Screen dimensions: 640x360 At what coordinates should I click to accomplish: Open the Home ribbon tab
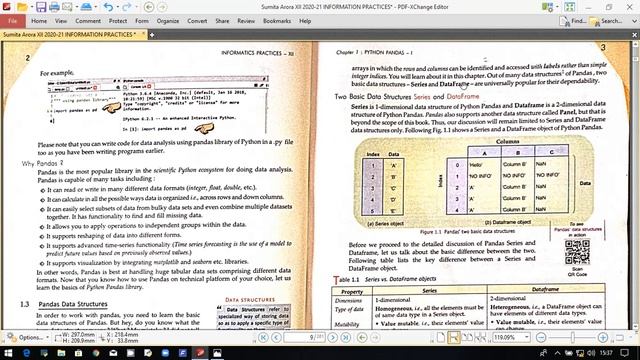click(39, 21)
